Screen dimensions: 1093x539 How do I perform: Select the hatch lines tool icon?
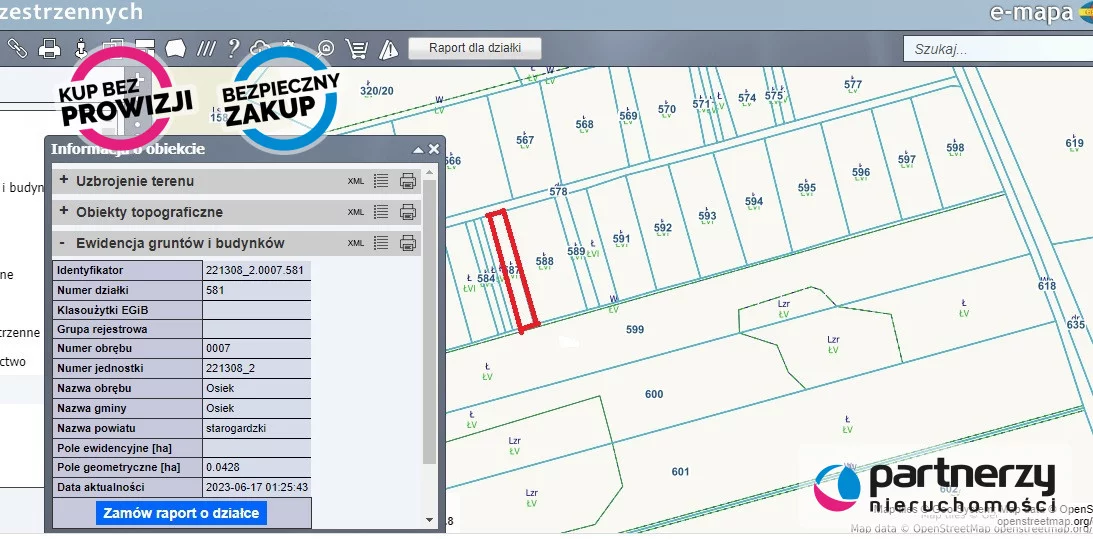pos(206,48)
